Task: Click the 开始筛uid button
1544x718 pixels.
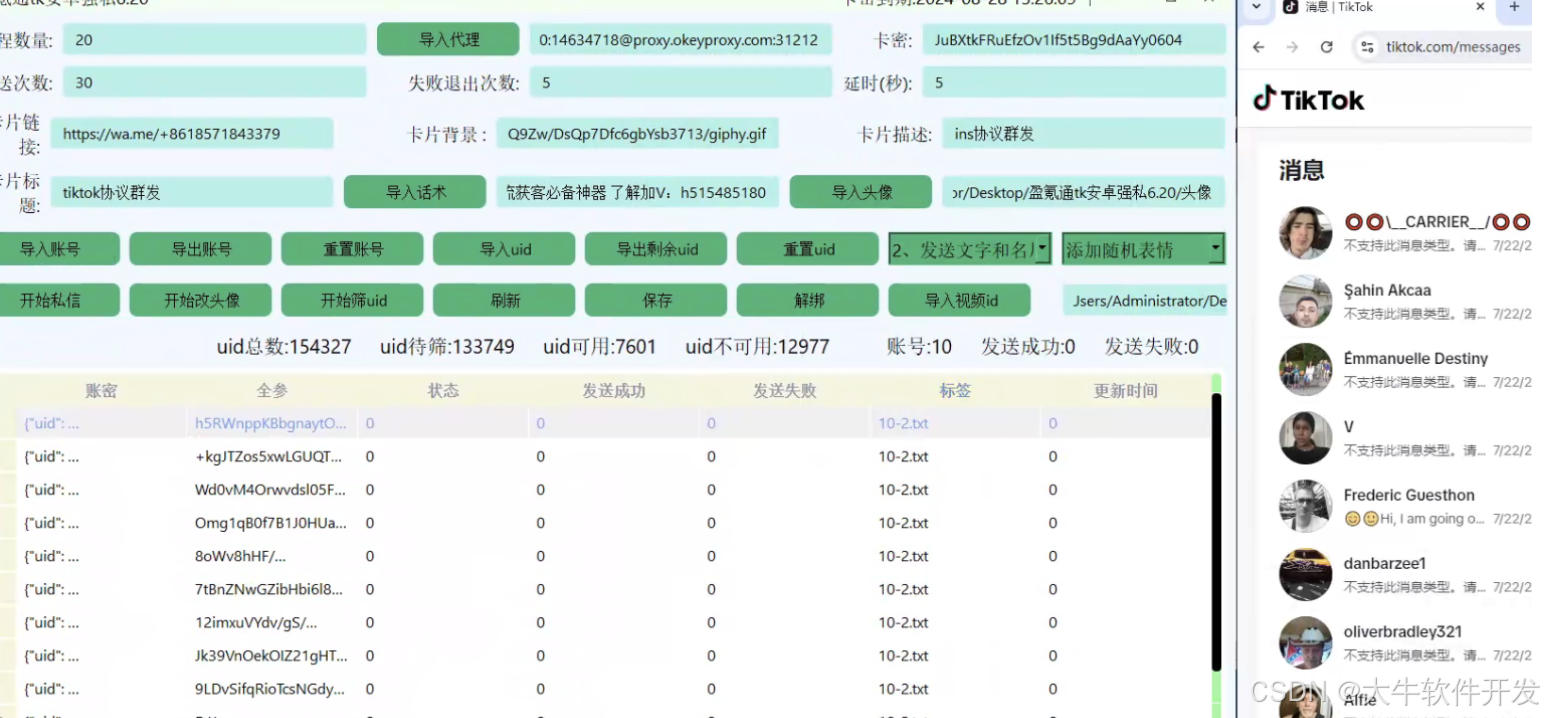Action: tap(353, 300)
